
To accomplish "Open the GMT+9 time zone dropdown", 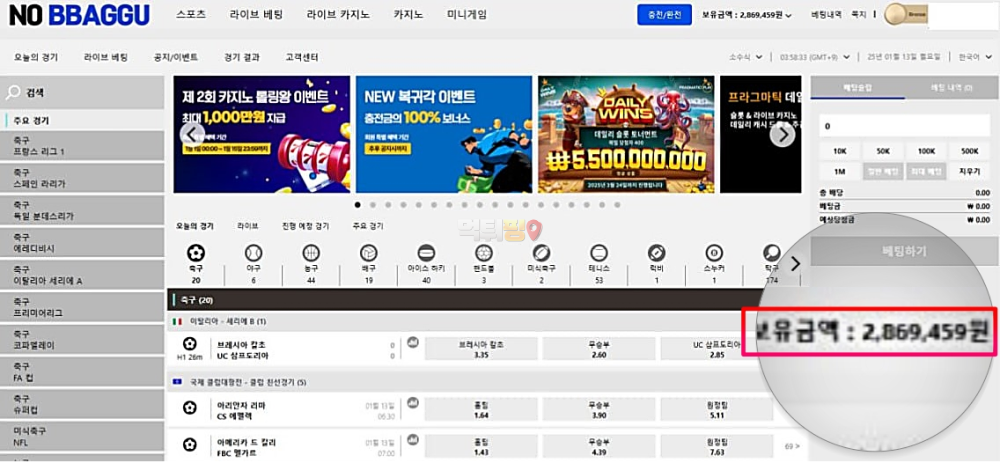I will pyautogui.click(x=815, y=57).
